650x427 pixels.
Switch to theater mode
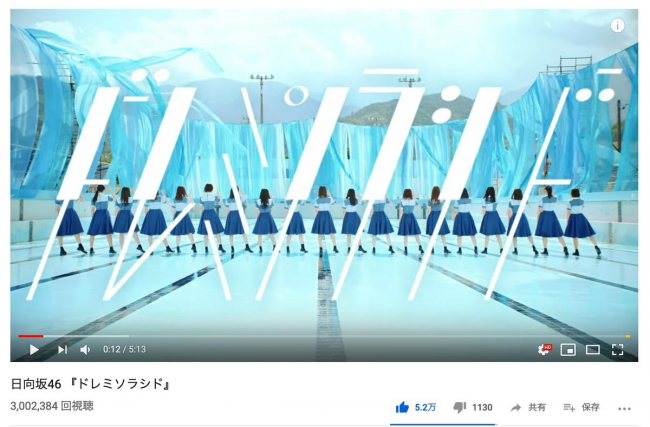tap(593, 350)
